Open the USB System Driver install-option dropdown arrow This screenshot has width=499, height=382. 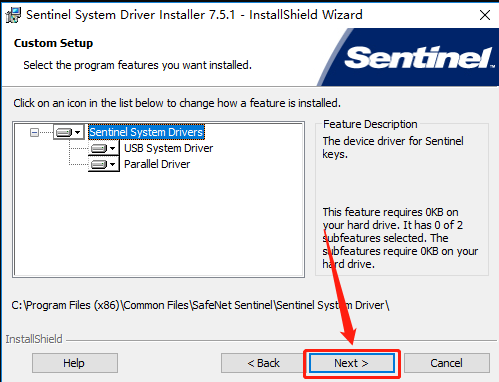pyautogui.click(x=113, y=148)
